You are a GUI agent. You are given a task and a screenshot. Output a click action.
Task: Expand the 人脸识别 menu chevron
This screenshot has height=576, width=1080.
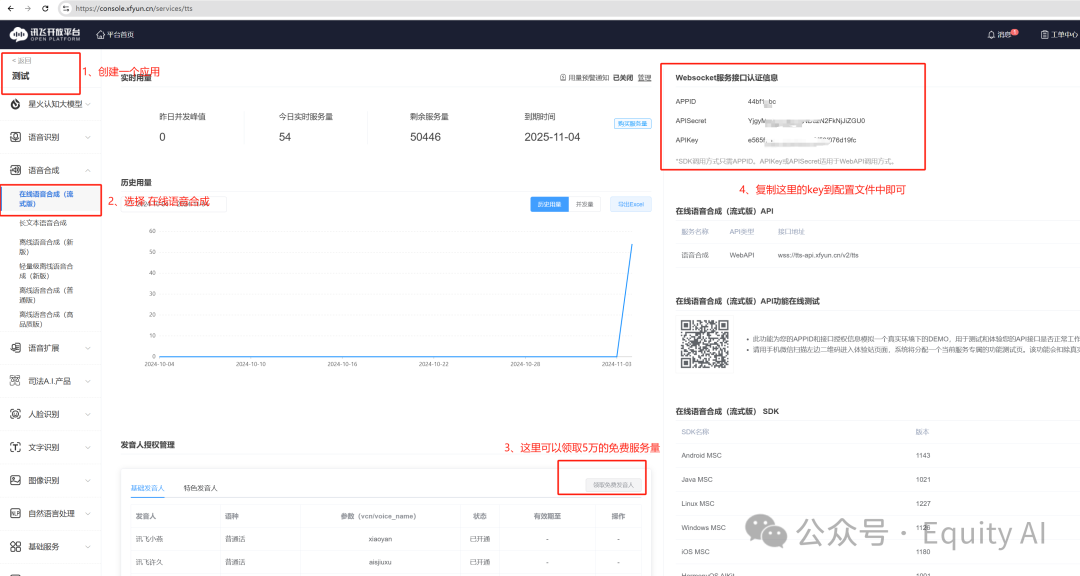tap(87, 414)
